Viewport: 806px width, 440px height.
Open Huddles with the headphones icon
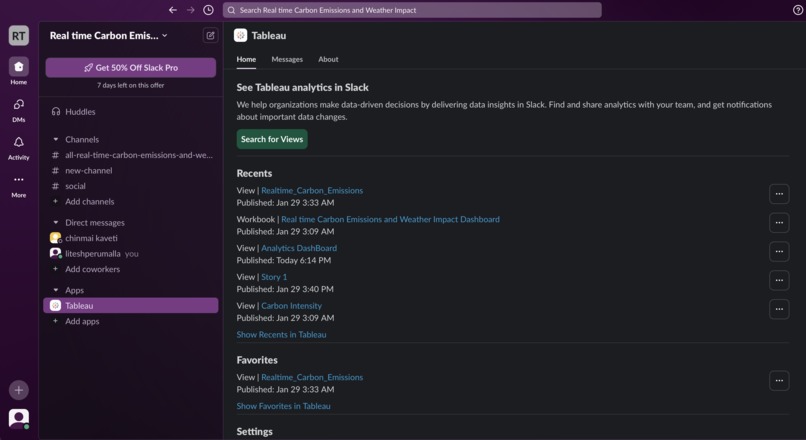click(x=56, y=112)
